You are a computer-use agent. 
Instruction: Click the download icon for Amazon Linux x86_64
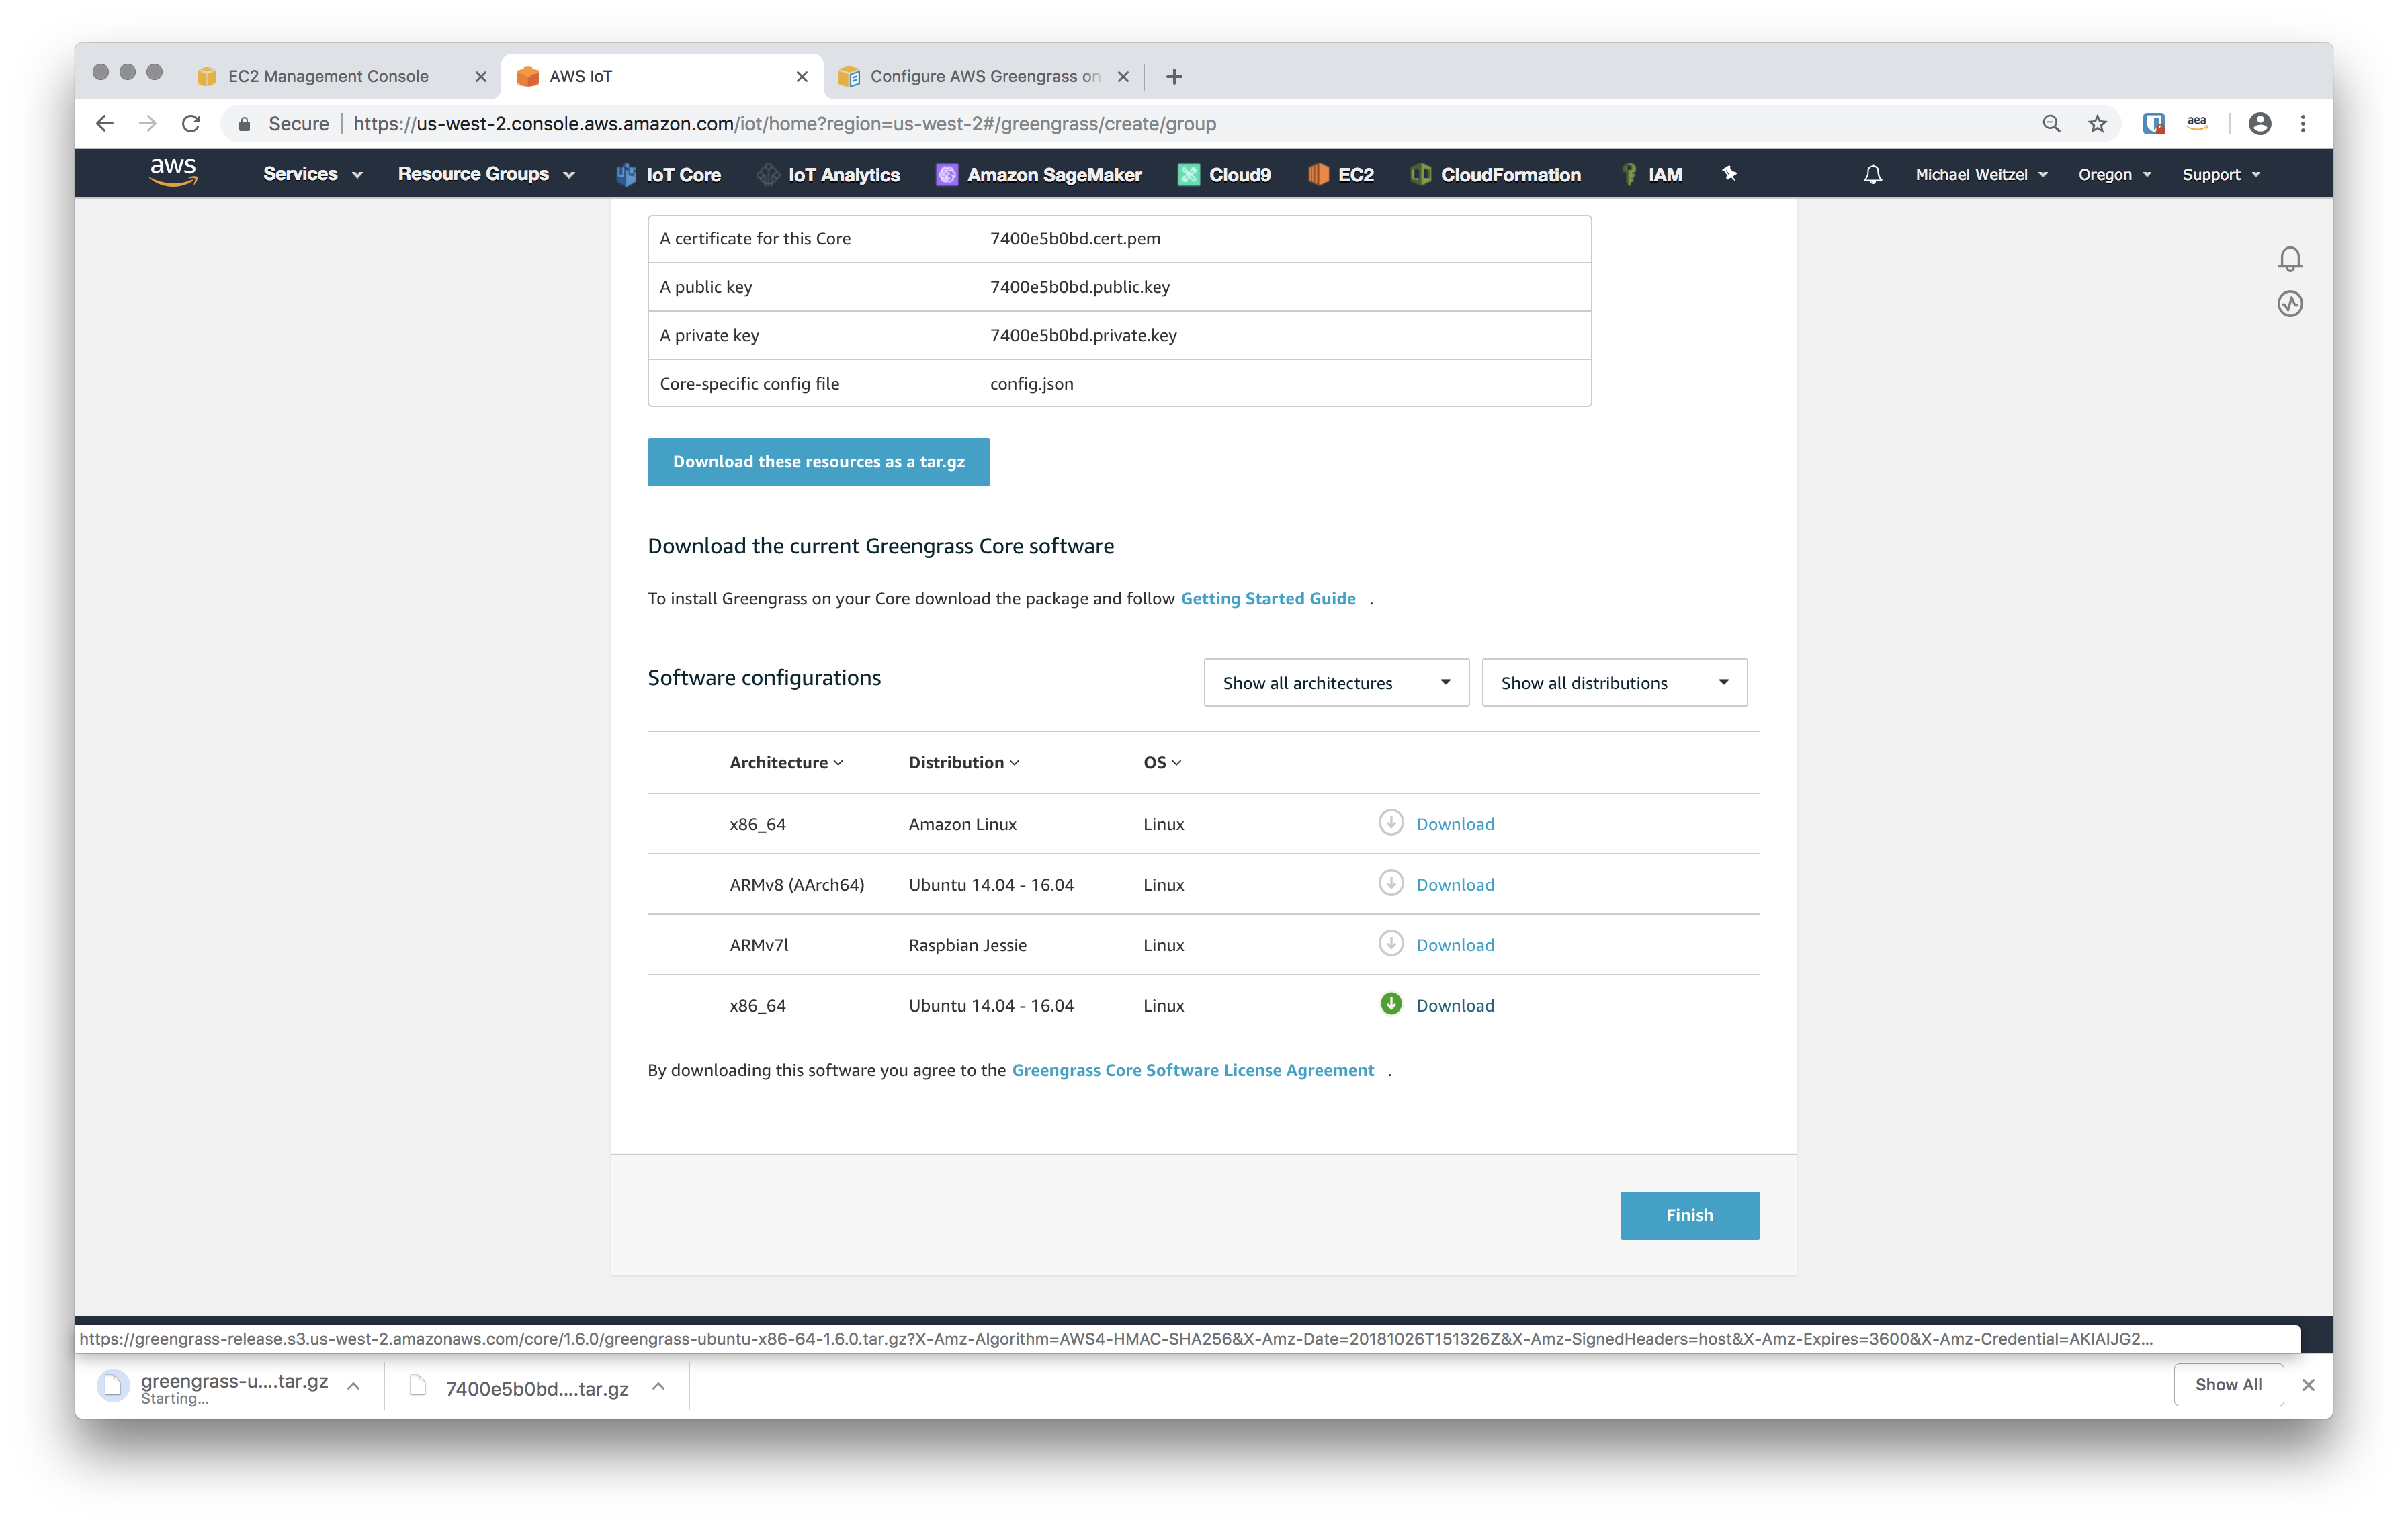[x=1390, y=822]
